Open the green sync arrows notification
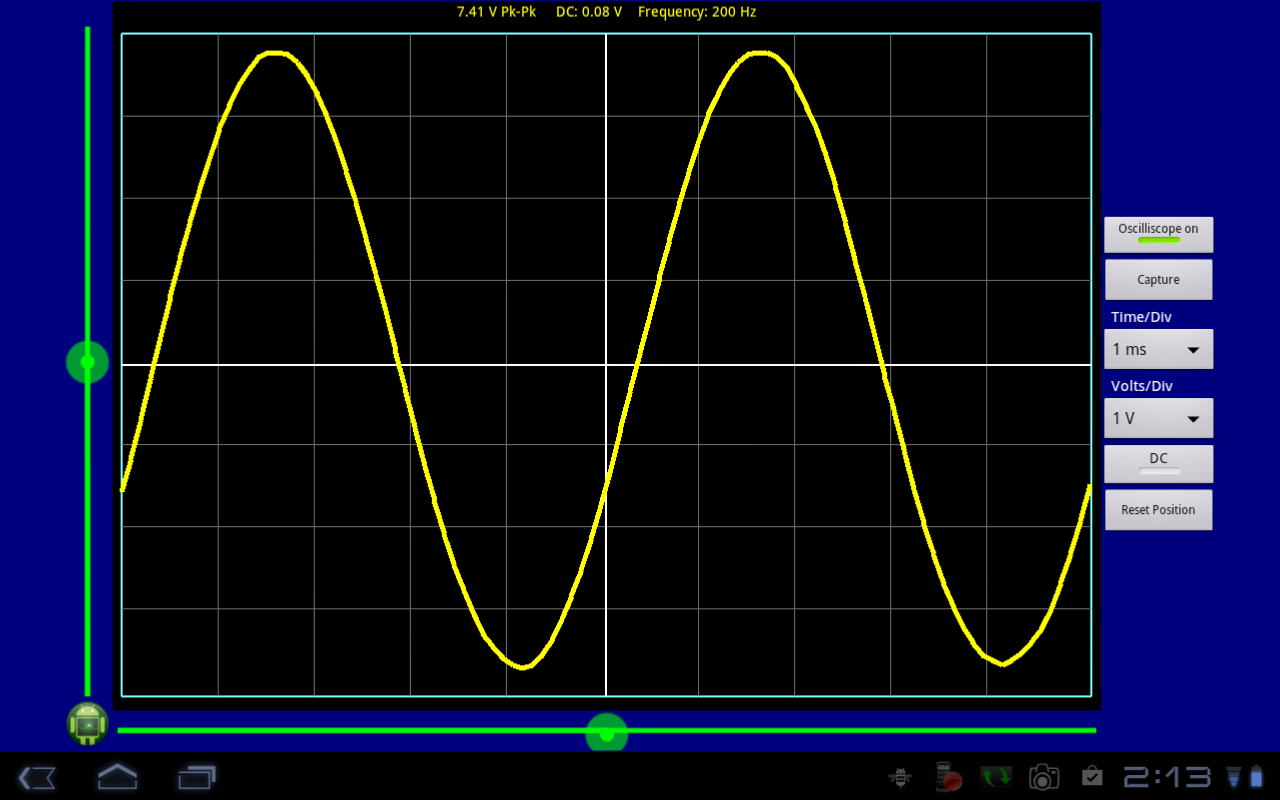 tap(996, 777)
